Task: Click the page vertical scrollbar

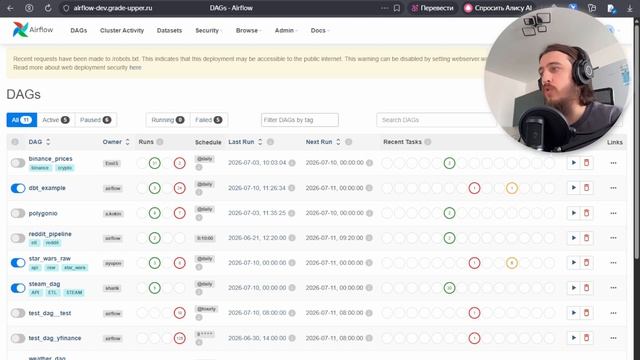Action: pyautogui.click(x=637, y=143)
